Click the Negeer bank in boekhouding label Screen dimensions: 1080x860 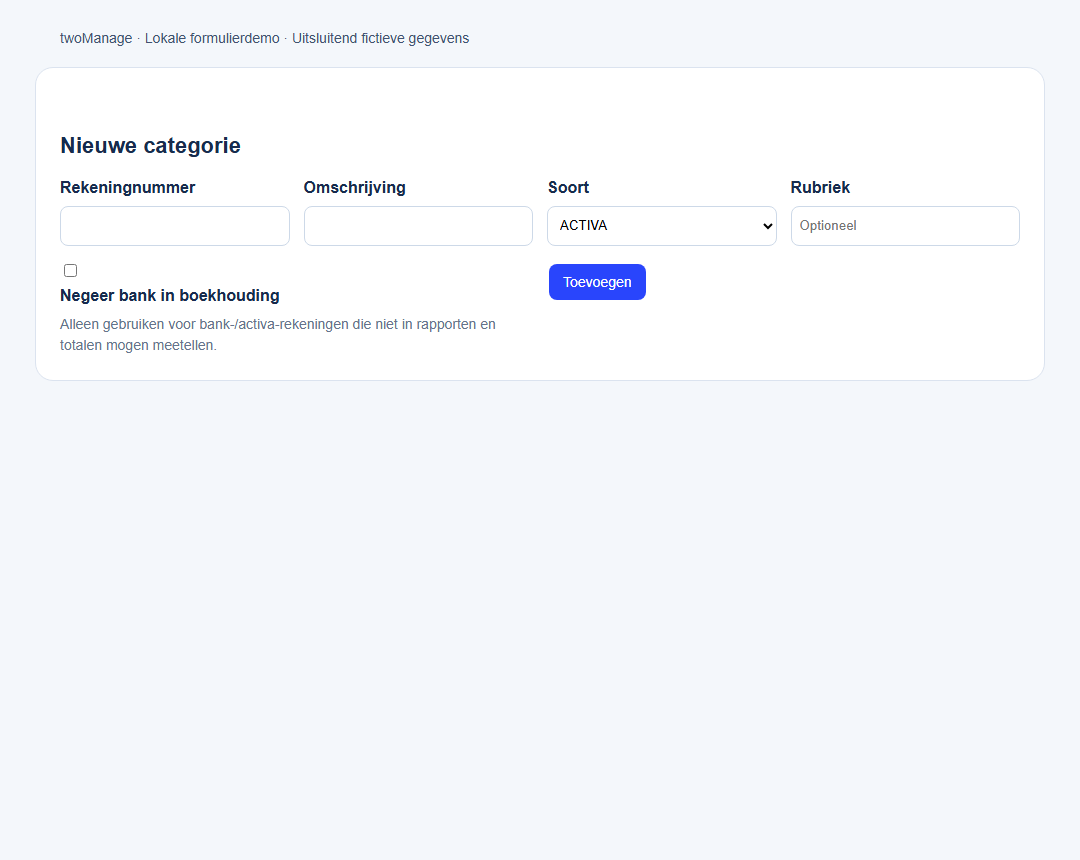click(x=169, y=295)
